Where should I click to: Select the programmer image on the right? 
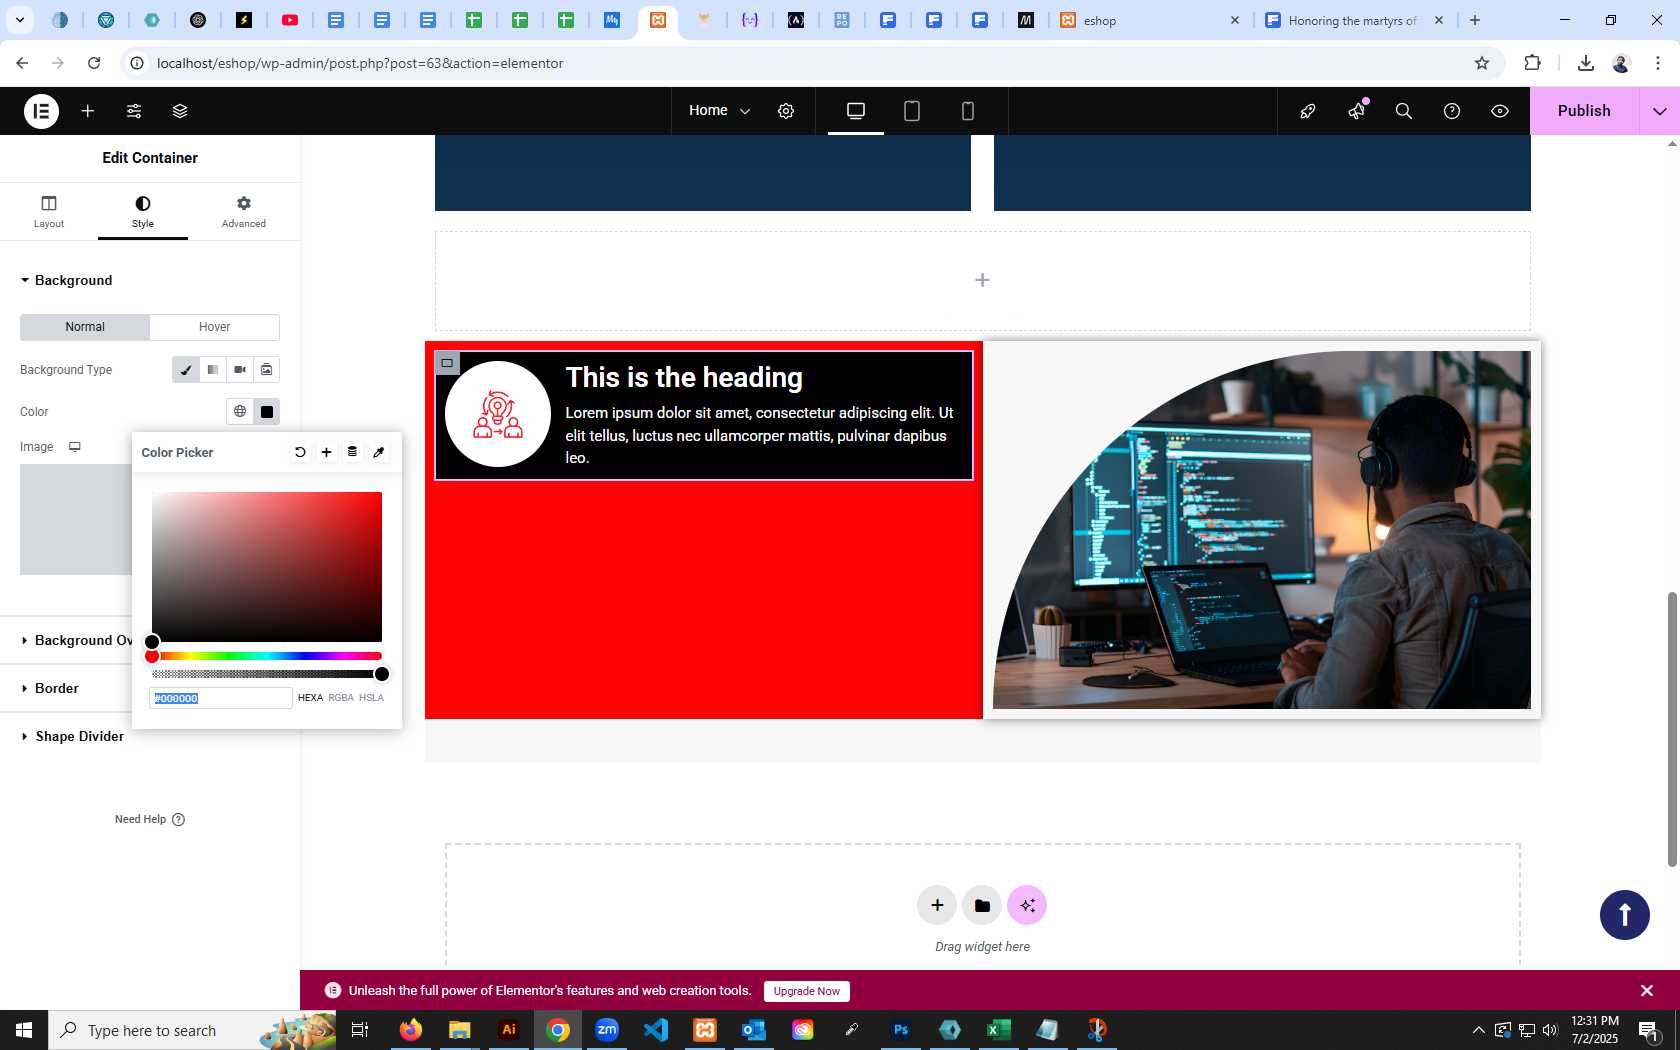(1262, 530)
